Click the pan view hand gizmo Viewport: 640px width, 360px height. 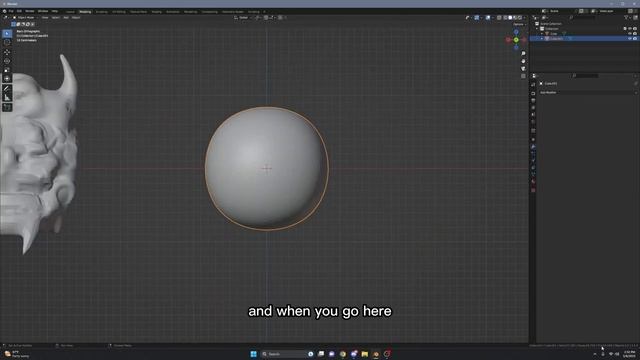[523, 61]
